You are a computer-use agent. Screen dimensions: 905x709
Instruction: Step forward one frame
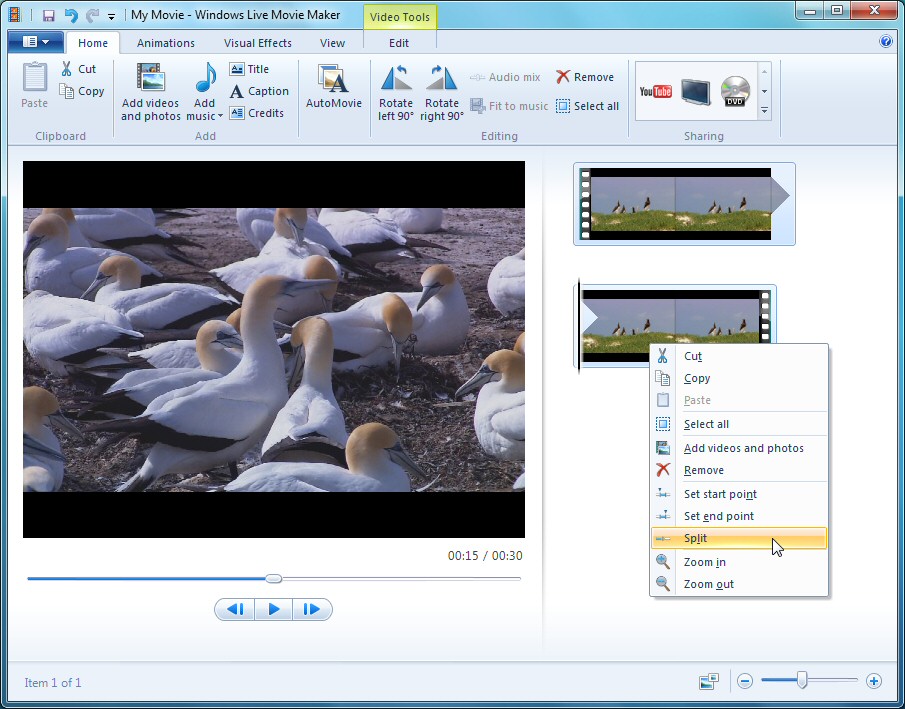click(x=312, y=609)
